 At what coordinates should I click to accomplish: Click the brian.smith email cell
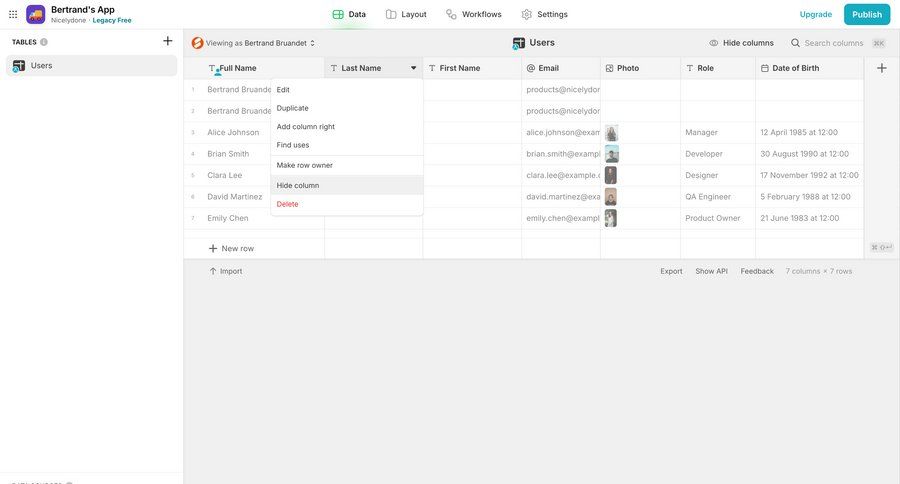(x=561, y=154)
